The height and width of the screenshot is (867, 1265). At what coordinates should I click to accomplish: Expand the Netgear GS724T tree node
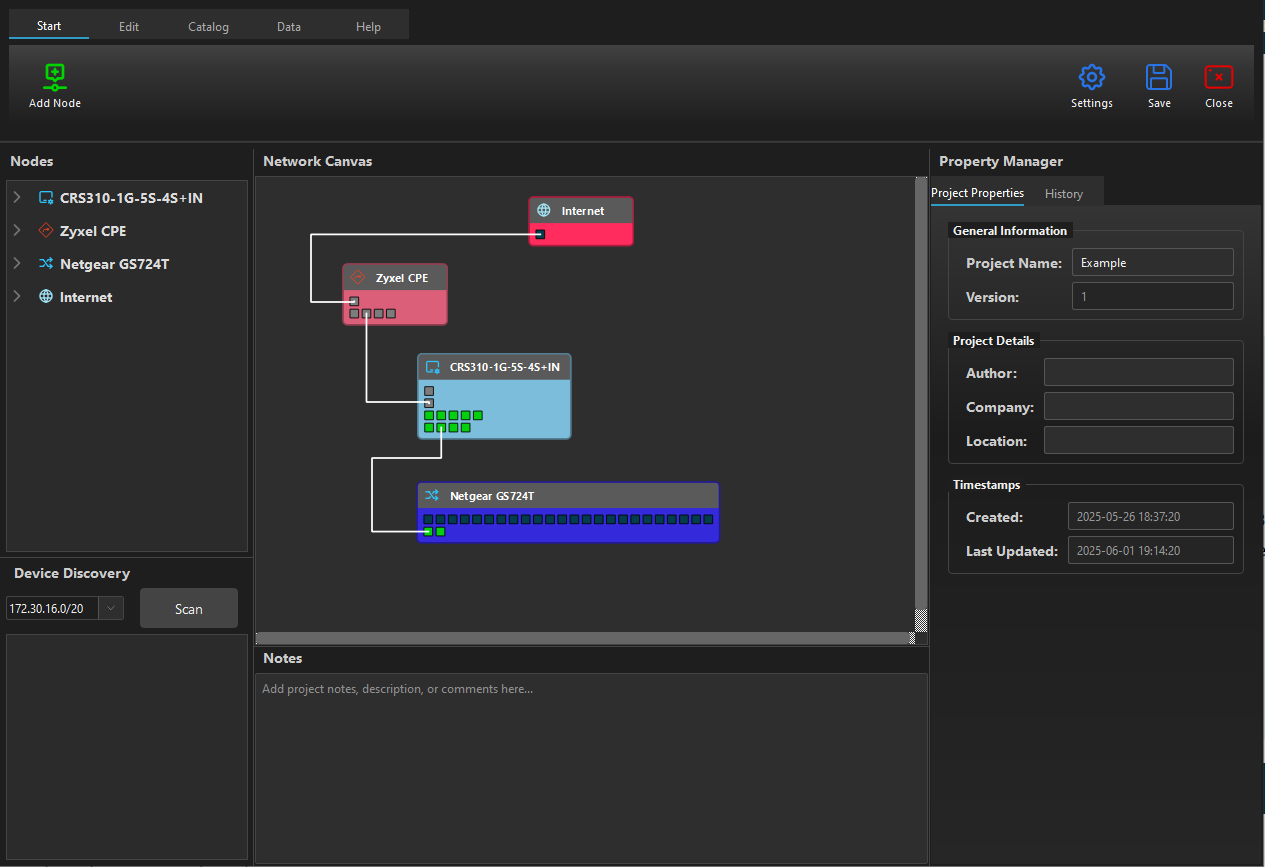click(x=17, y=264)
